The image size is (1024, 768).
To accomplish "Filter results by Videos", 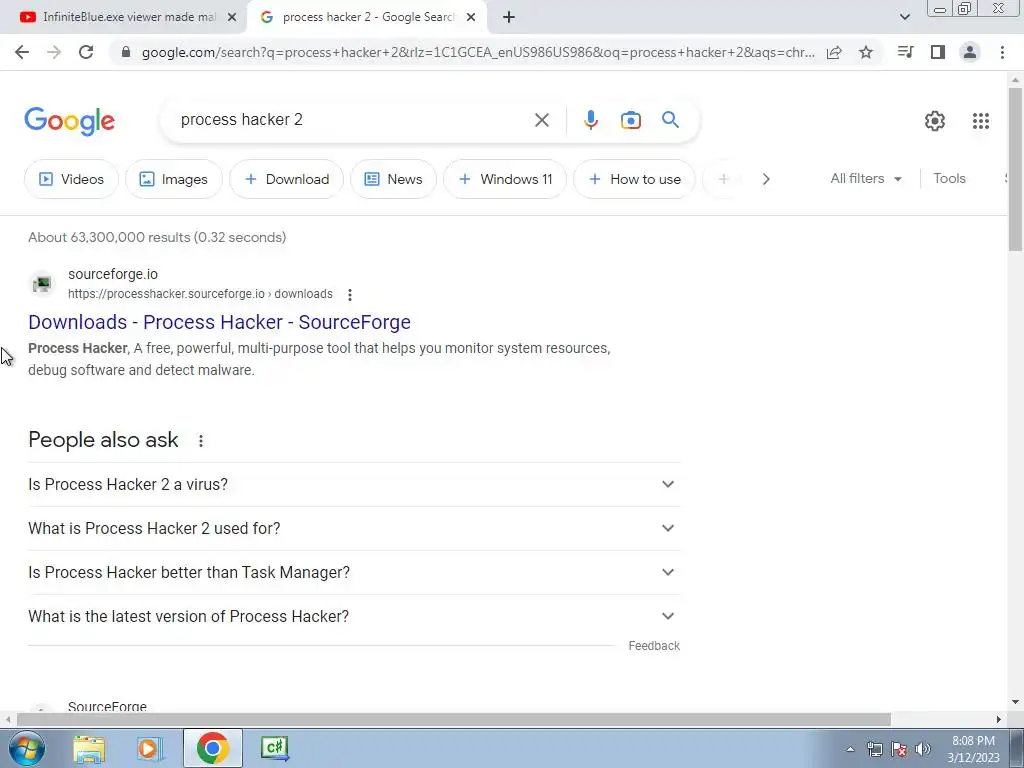I will [72, 179].
